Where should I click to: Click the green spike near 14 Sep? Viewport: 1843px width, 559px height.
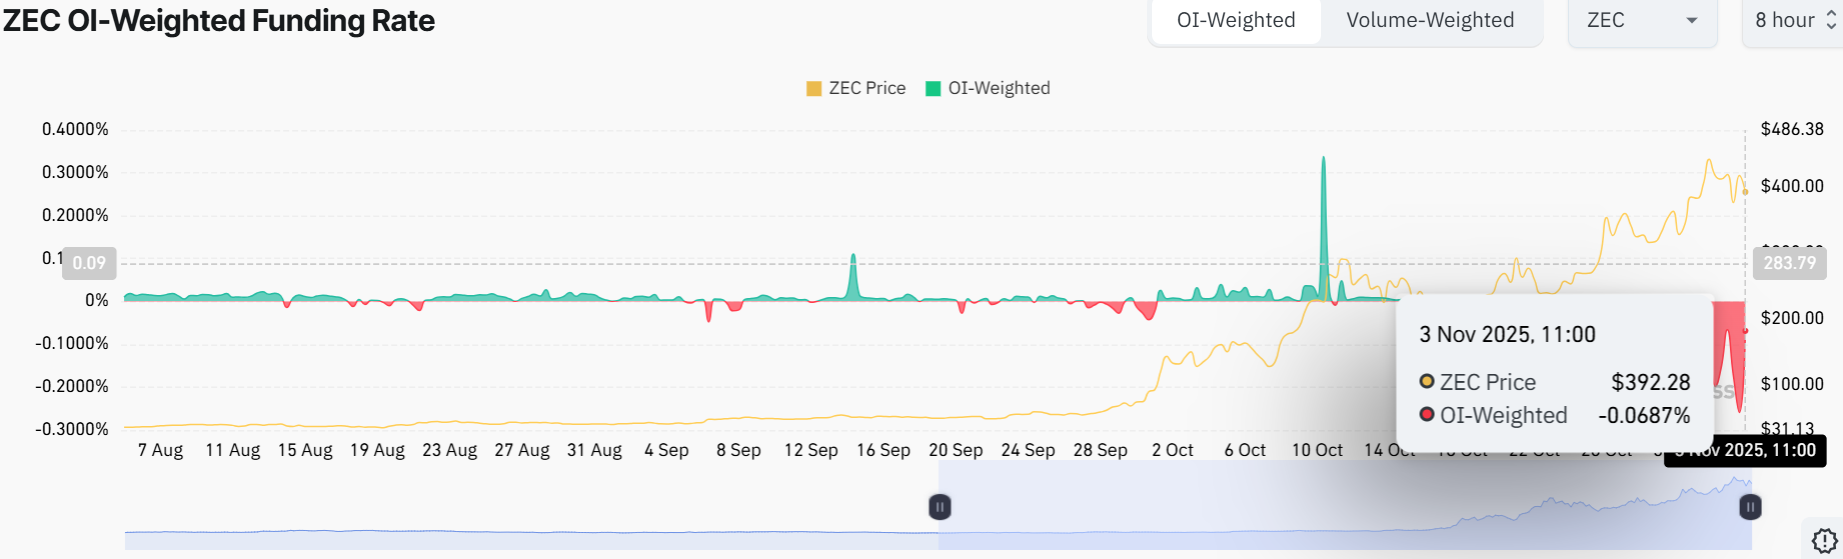(853, 275)
